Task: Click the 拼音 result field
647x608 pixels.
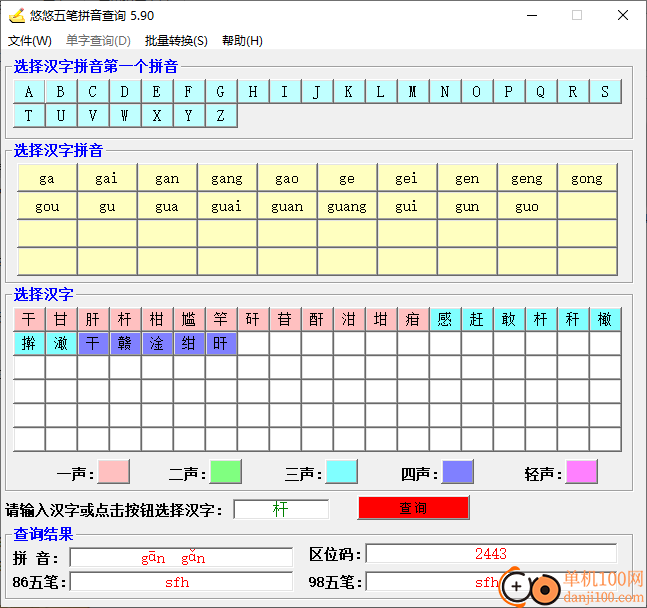Action: (x=181, y=558)
